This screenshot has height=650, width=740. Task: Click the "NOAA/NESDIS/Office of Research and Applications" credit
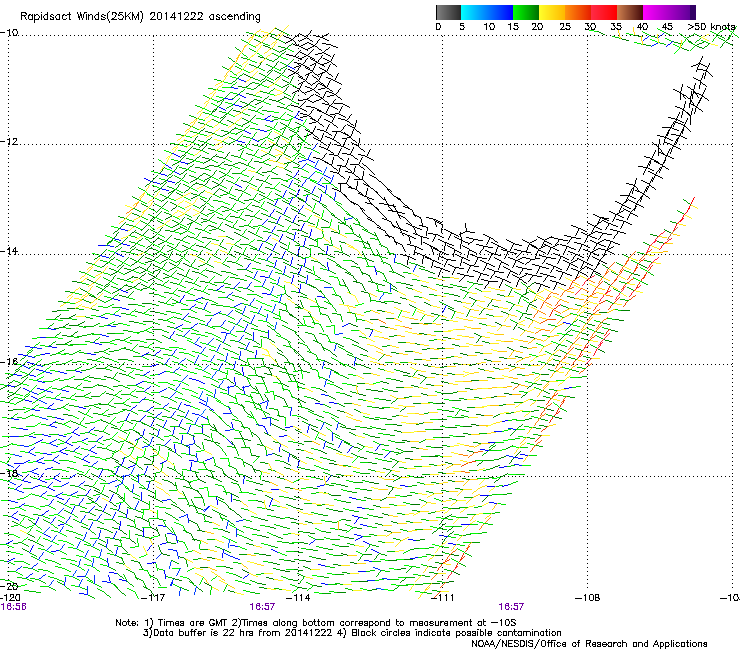tap(589, 644)
